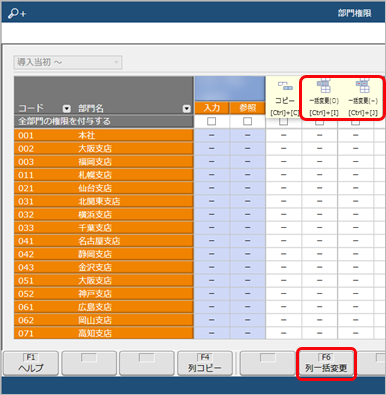The height and width of the screenshot is (395, 386).
Task: Open the 導入当初 period dropdown
Action: pyautogui.click(x=68, y=62)
